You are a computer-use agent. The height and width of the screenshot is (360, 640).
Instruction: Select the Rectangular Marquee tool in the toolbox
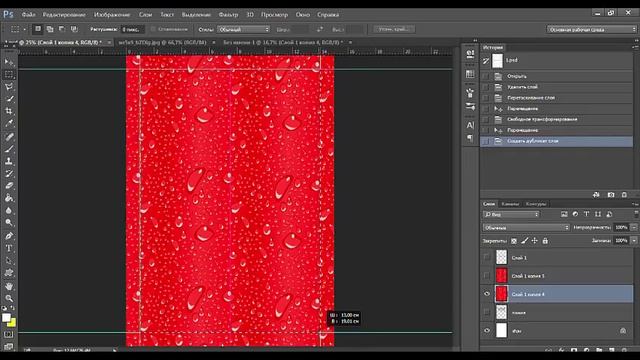9,74
